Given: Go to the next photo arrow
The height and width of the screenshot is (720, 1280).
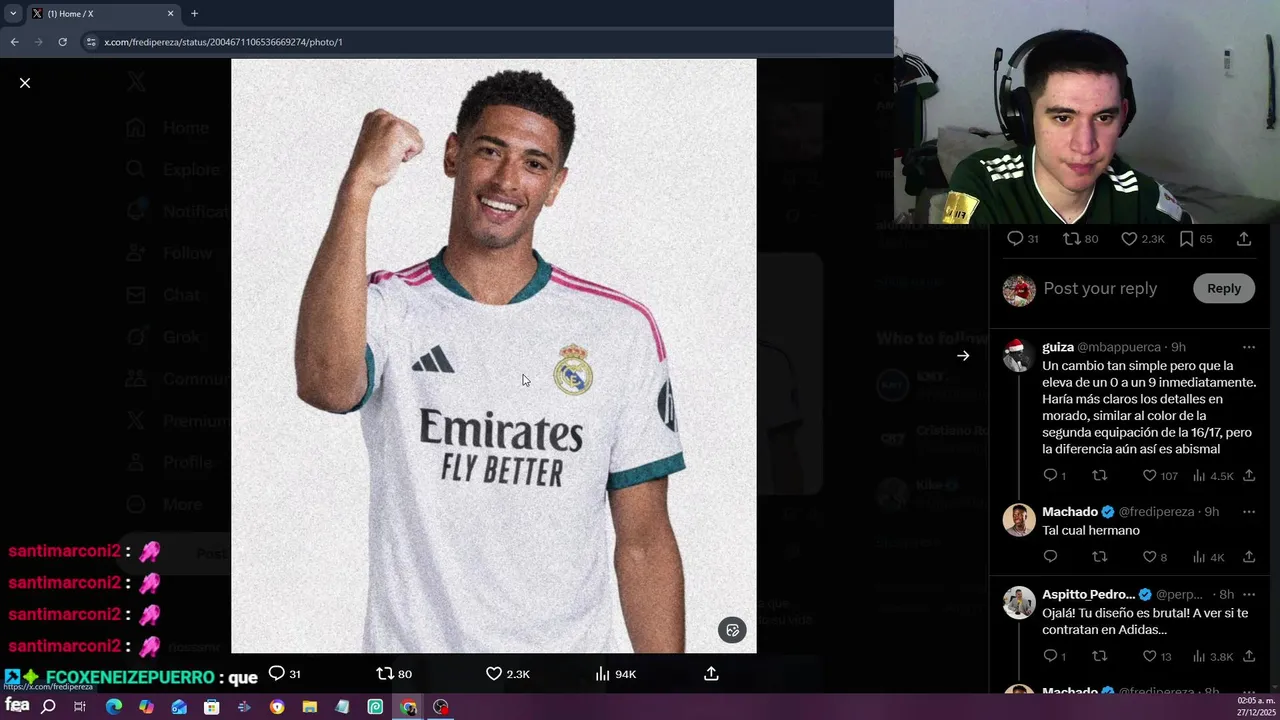Looking at the screenshot, I should (x=963, y=355).
